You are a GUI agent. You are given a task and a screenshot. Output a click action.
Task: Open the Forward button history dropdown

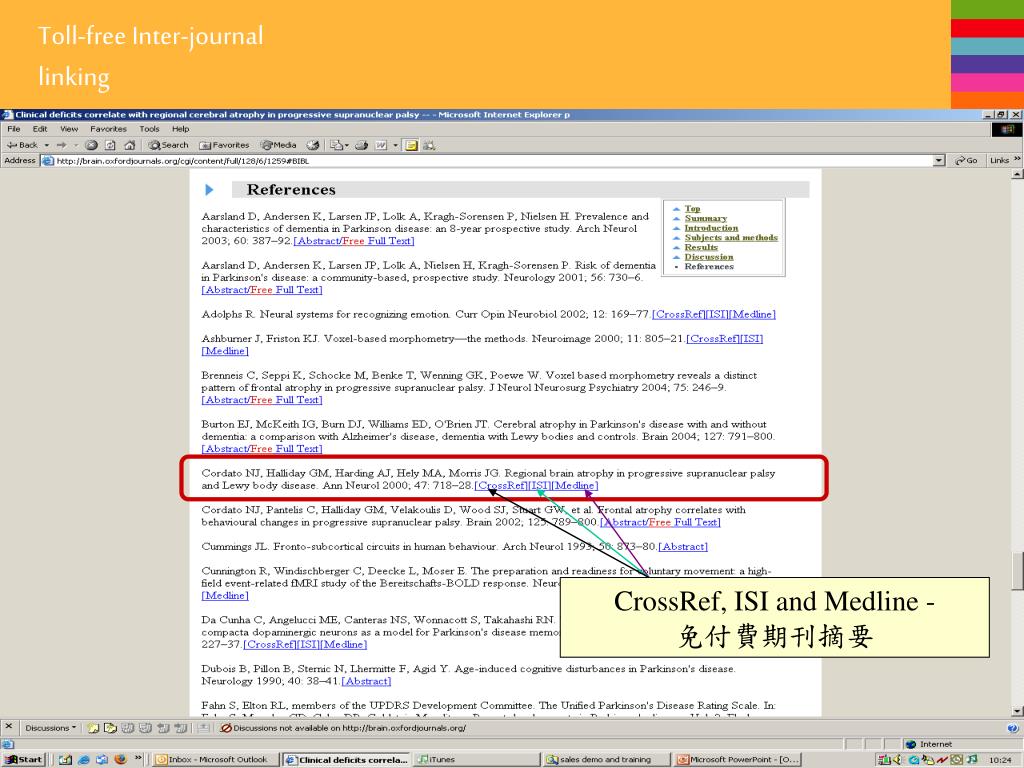(76, 145)
